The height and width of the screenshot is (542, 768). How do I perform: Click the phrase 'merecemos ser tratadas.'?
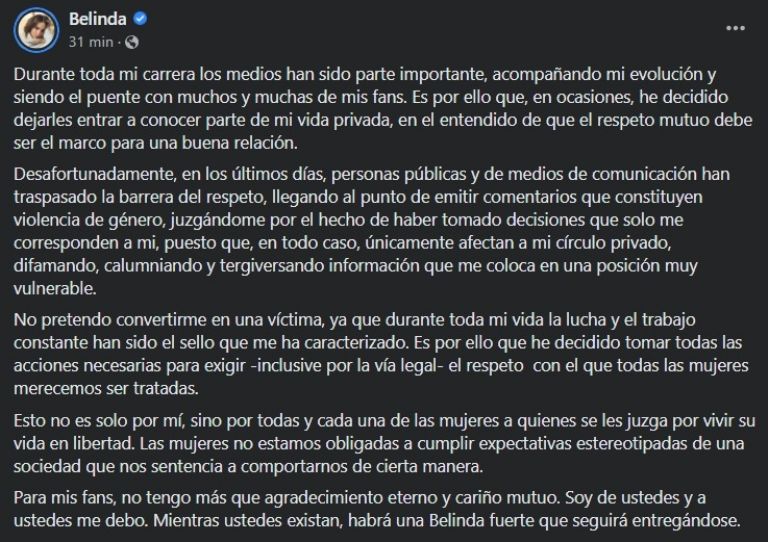point(106,389)
